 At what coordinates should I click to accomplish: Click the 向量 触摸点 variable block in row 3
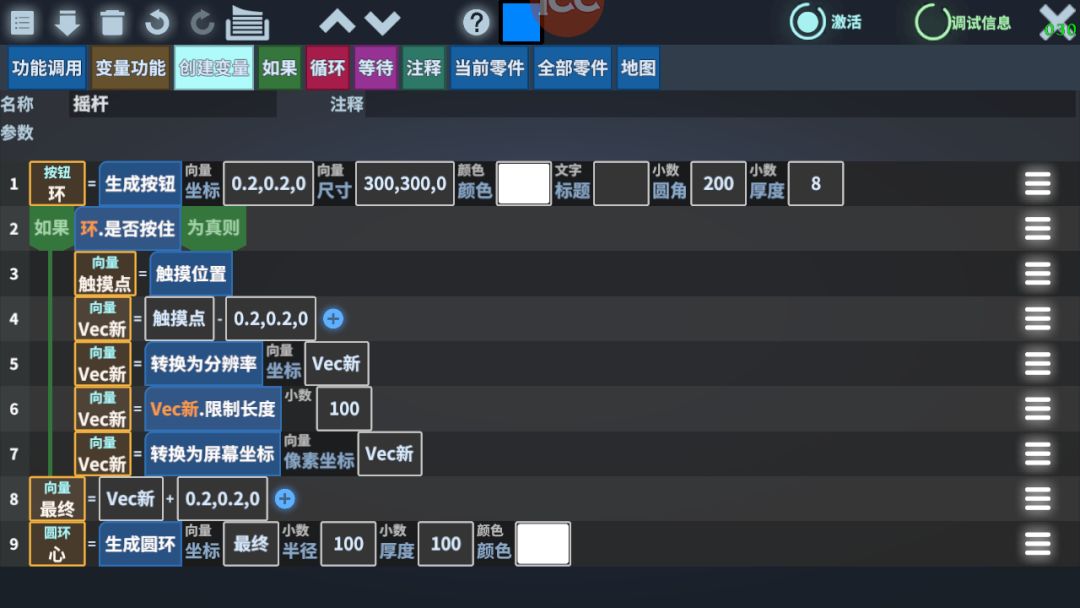[105, 274]
